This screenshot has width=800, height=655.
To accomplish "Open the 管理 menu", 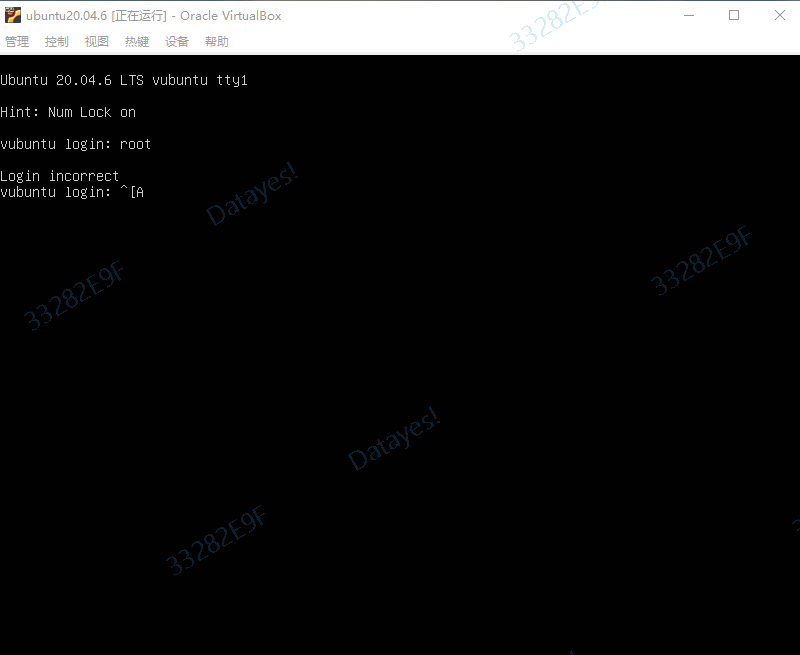I will (17, 42).
